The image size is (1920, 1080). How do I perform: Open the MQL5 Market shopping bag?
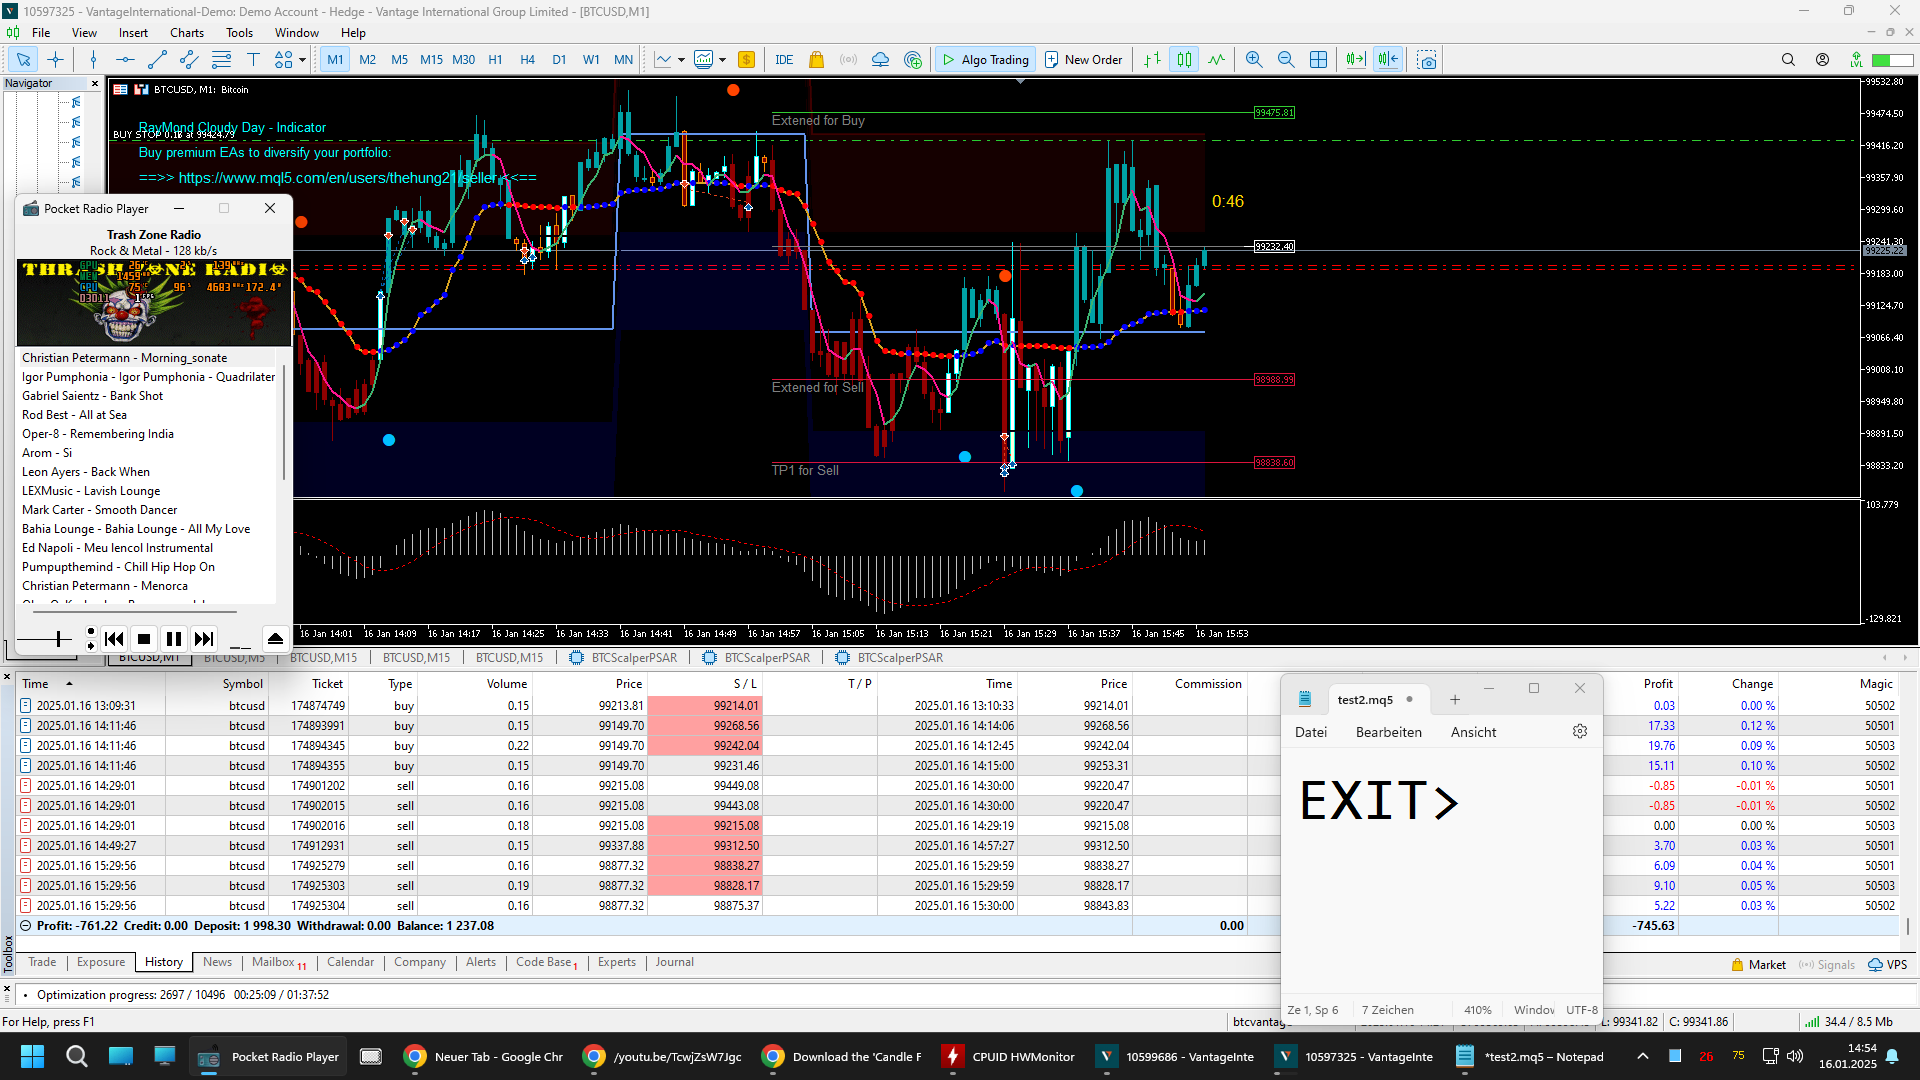[x=816, y=60]
